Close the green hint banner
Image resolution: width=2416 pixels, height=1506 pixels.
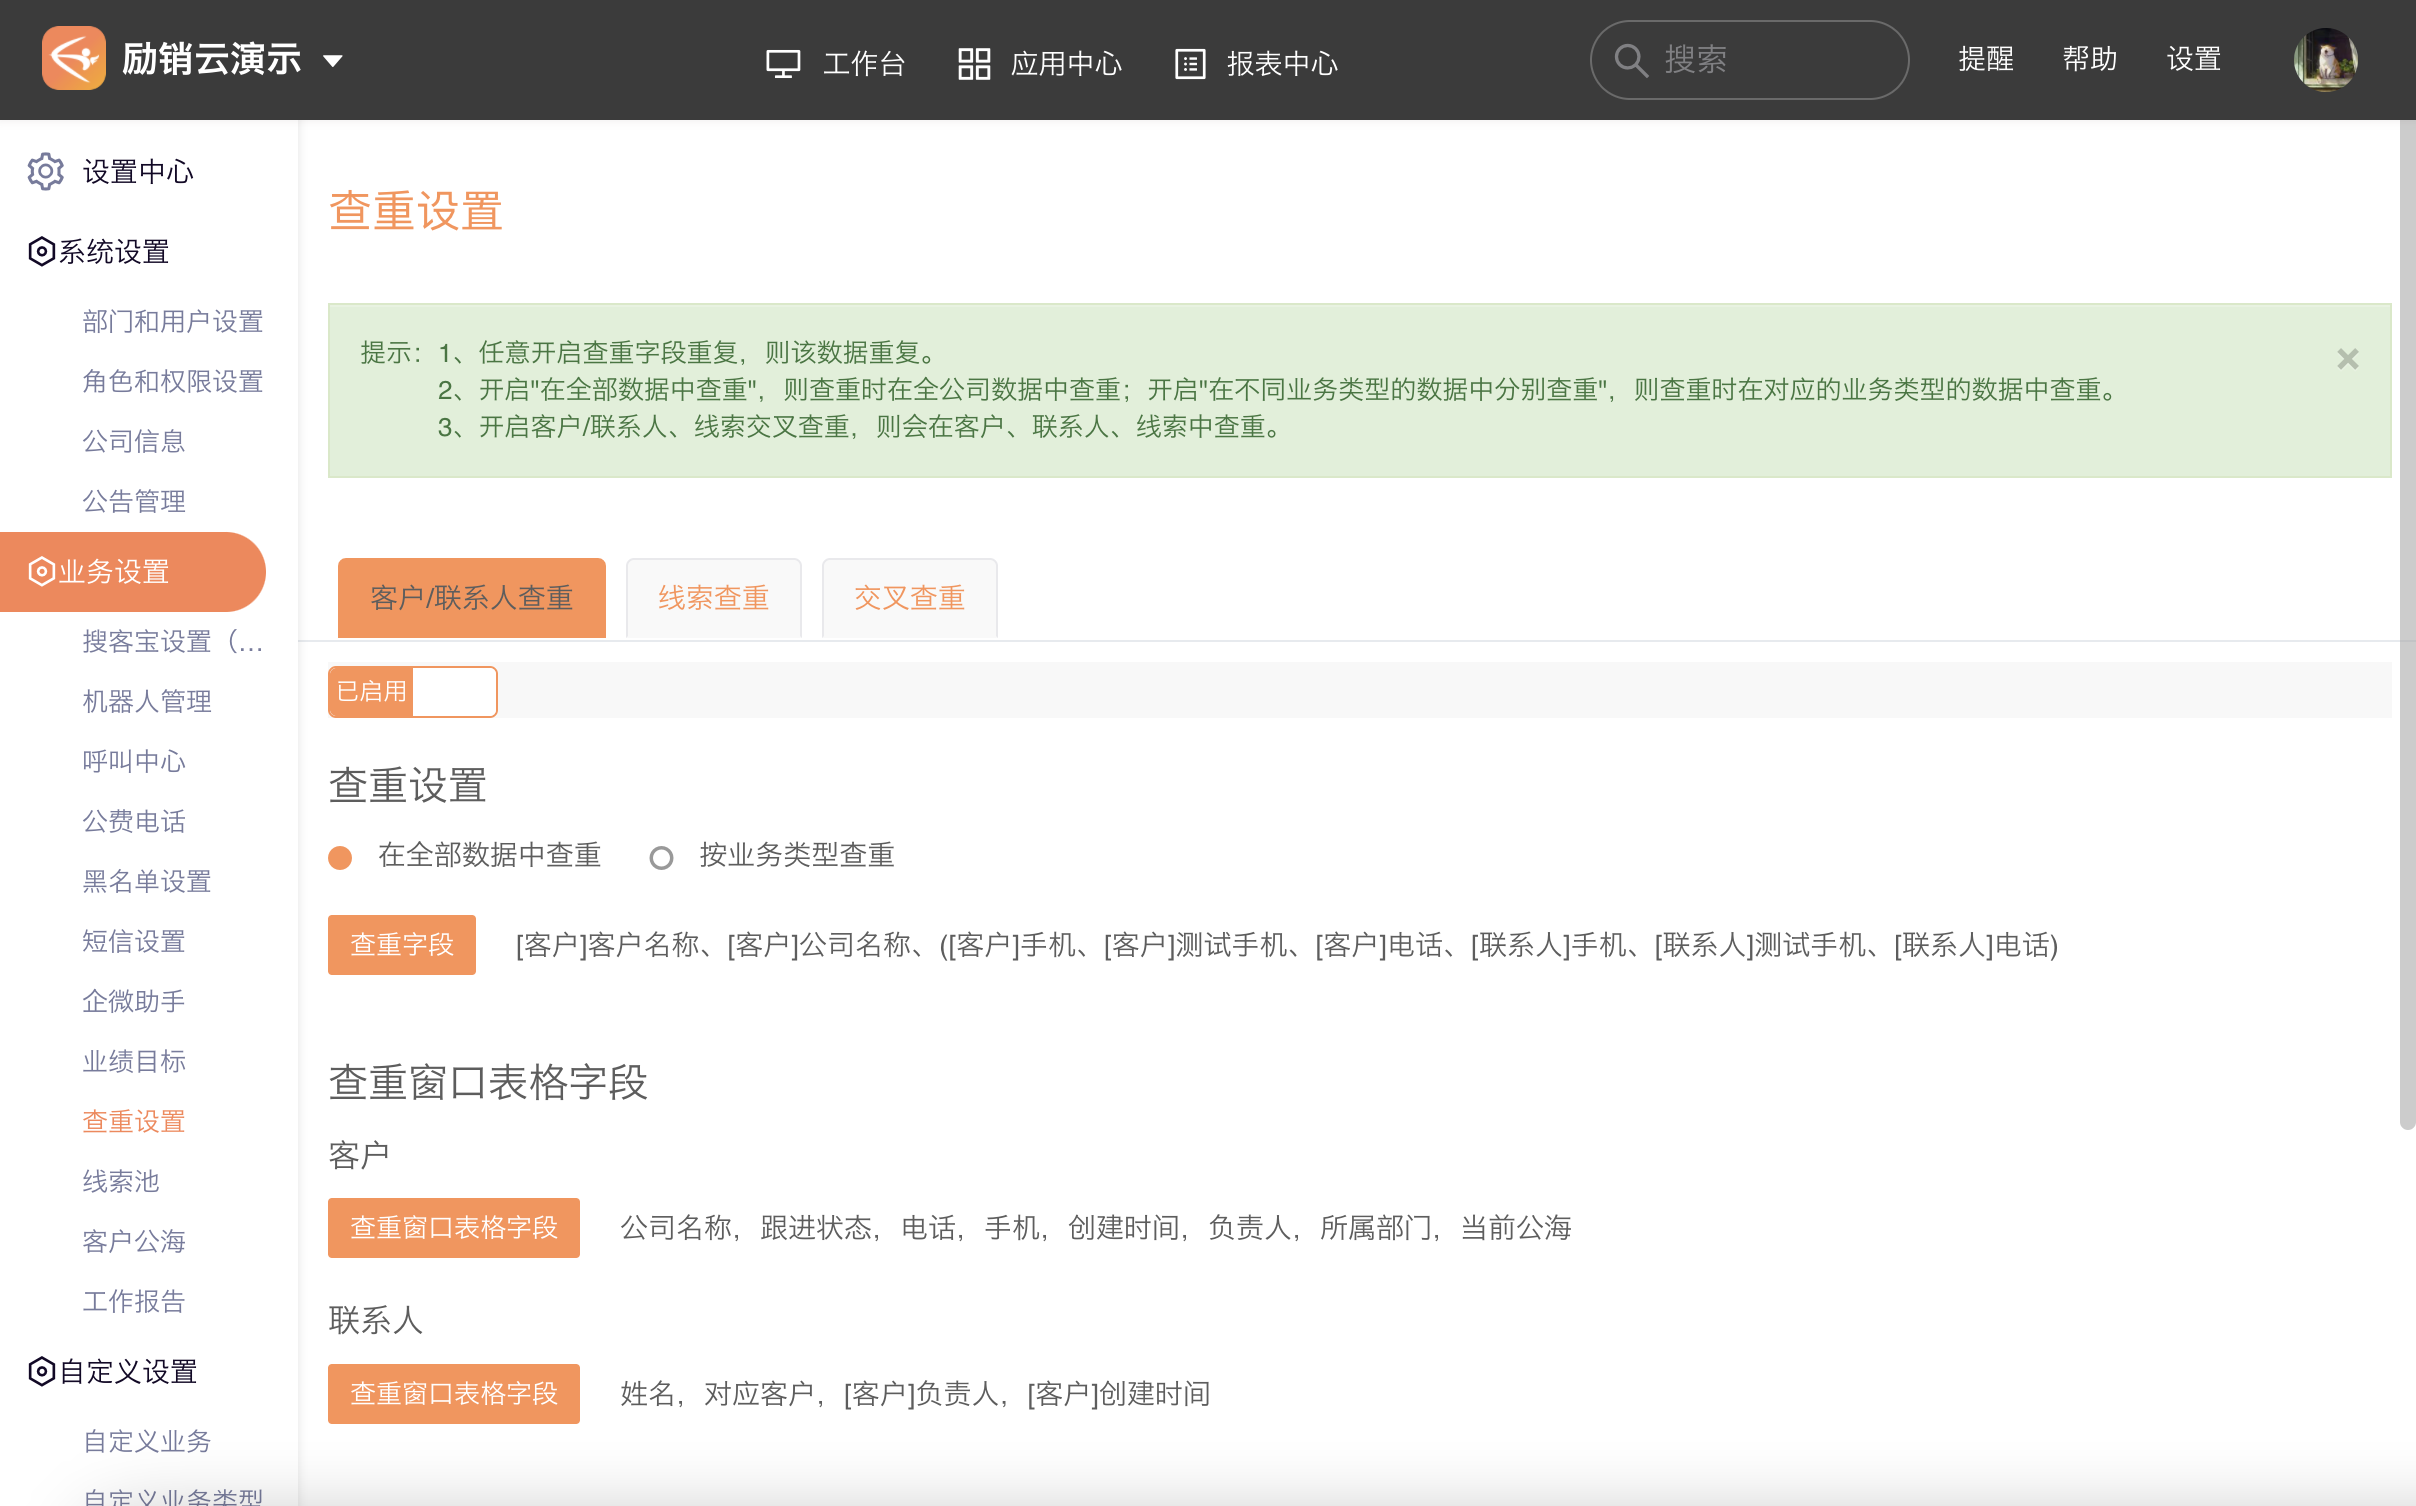pyautogui.click(x=2347, y=359)
